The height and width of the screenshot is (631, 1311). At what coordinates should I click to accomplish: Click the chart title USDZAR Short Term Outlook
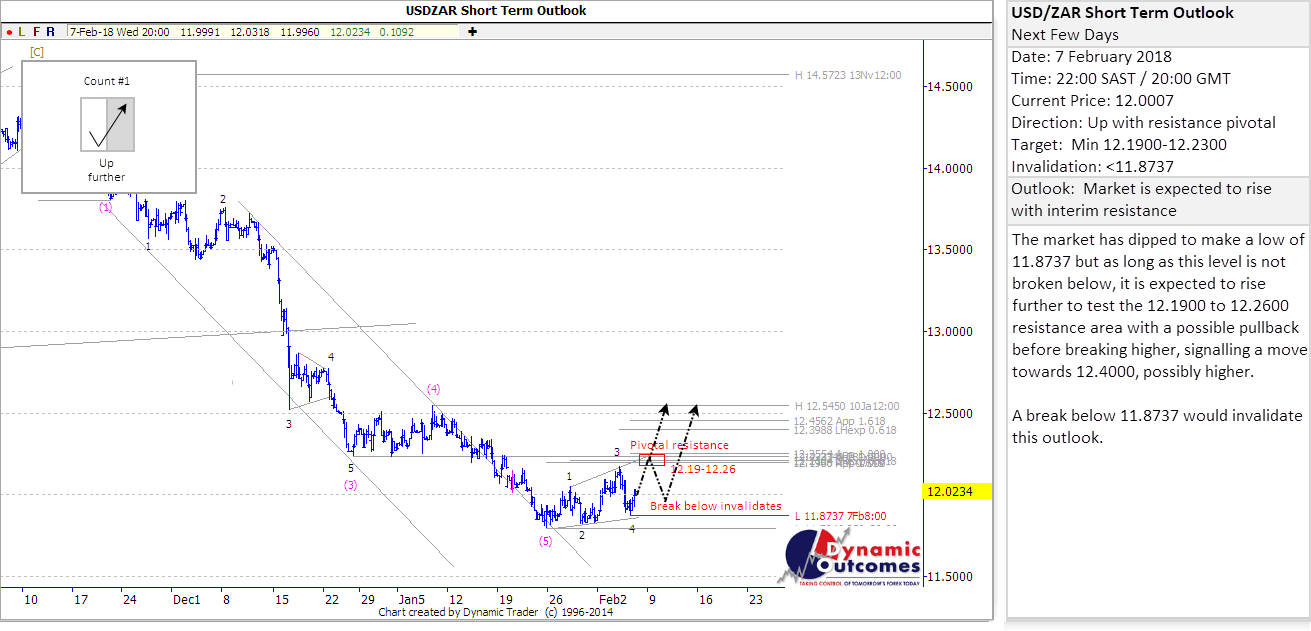pos(496,11)
